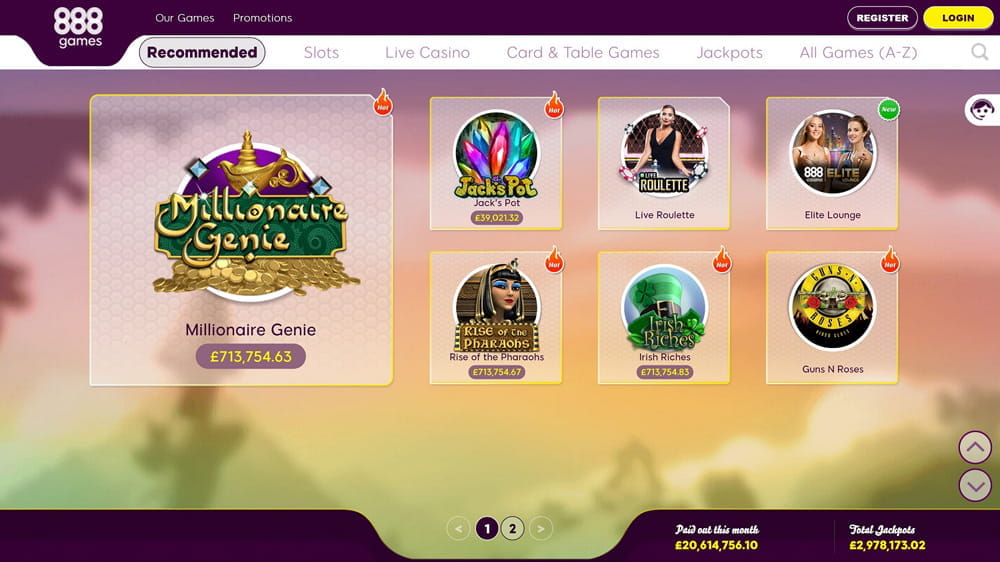Viewport: 1000px width, 562px height.
Task: Launch the Jack's Pot game icon
Action: pyautogui.click(x=496, y=154)
